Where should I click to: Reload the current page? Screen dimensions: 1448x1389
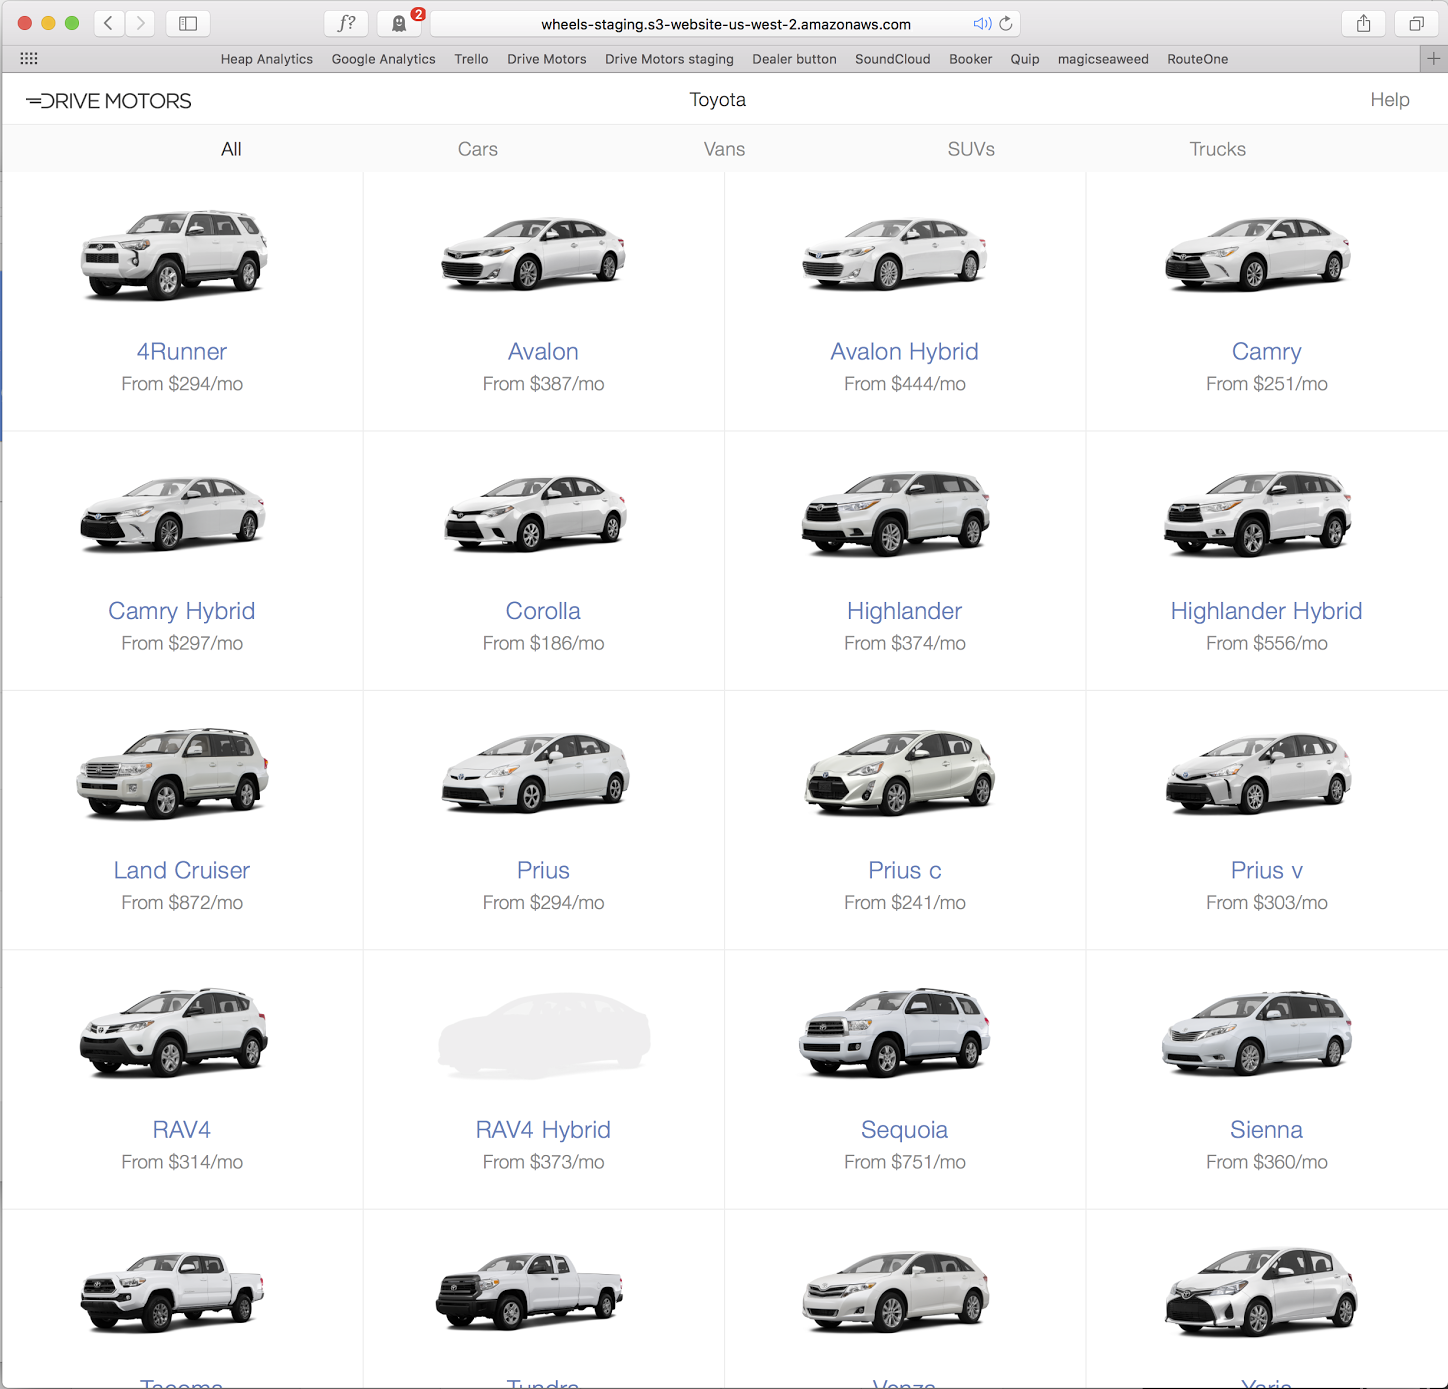[x=1006, y=23]
